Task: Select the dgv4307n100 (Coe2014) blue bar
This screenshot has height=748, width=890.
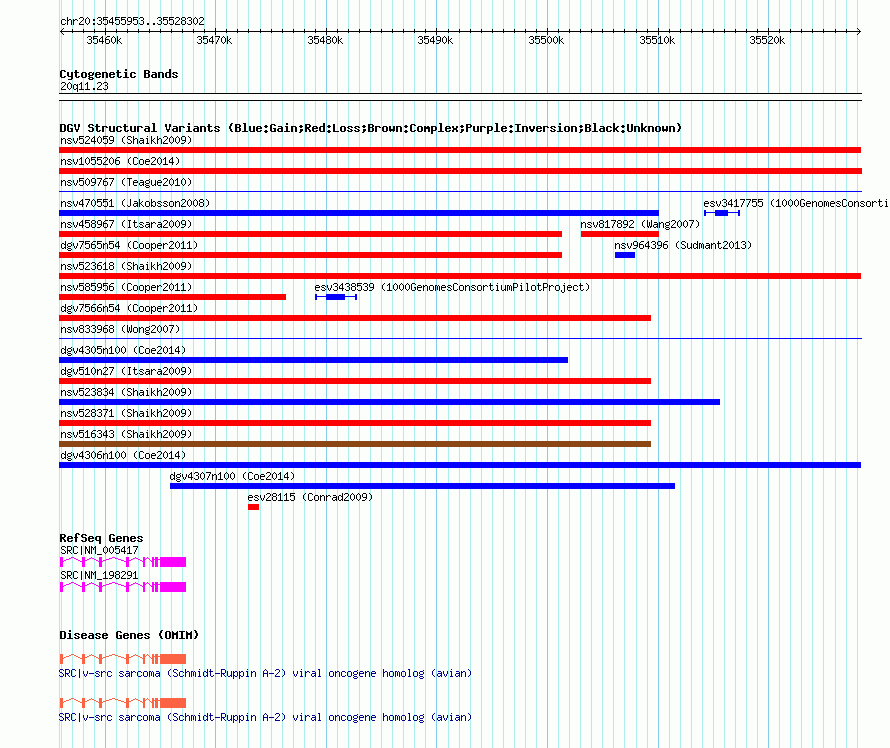Action: point(422,486)
